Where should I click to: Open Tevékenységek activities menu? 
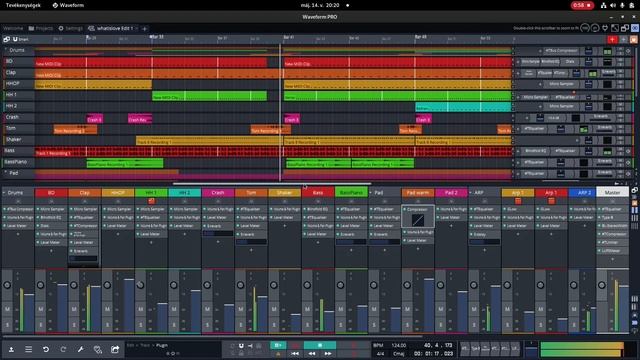pyautogui.click(x=23, y=5)
